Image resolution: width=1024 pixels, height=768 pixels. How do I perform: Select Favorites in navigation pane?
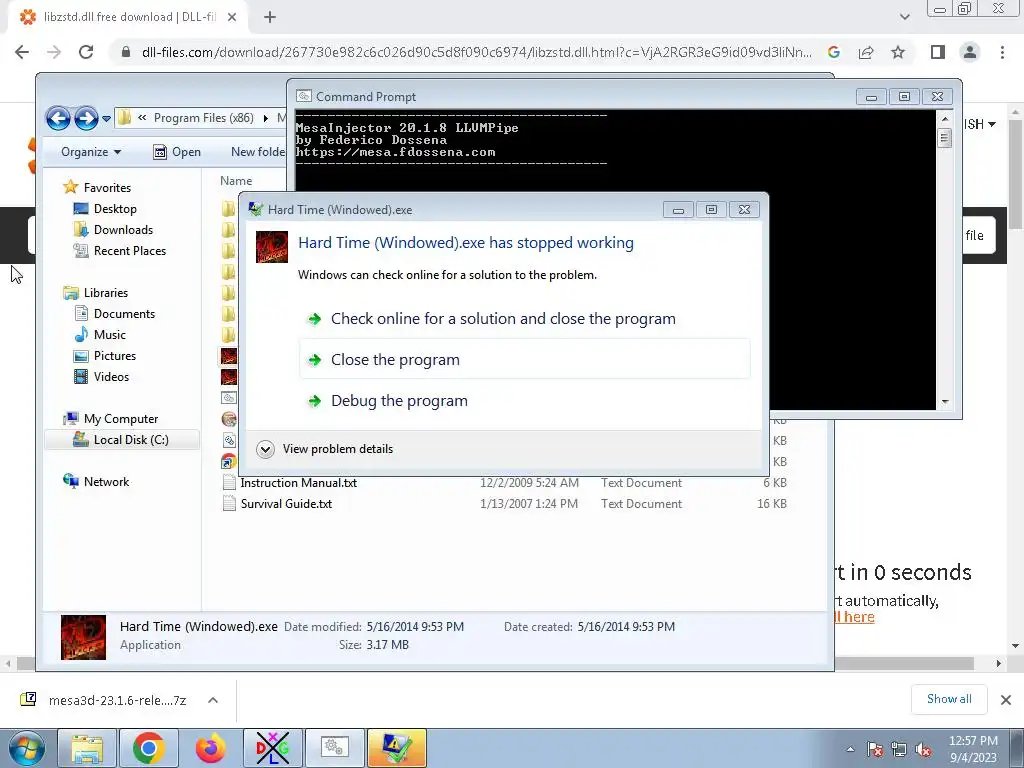107,187
